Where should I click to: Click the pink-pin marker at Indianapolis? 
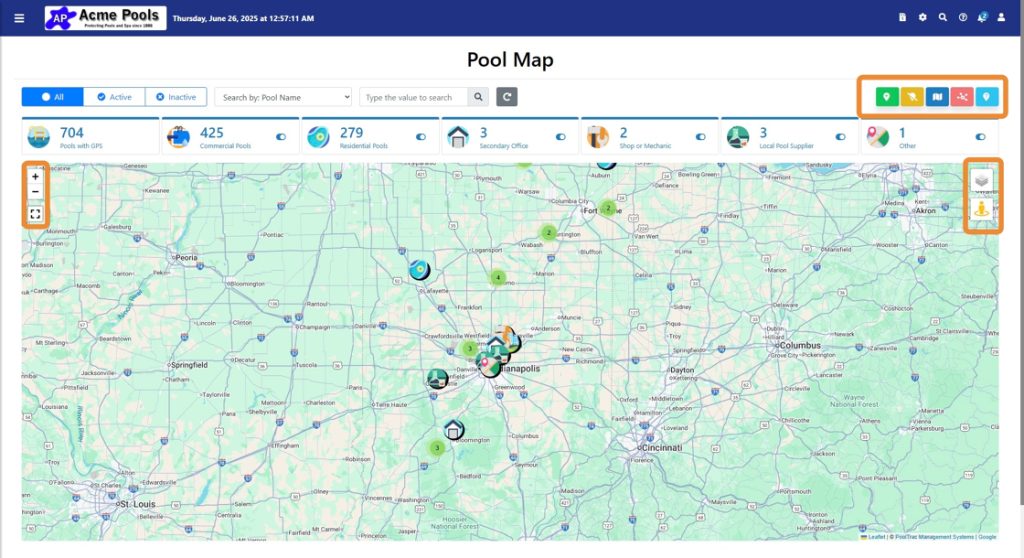[488, 365]
